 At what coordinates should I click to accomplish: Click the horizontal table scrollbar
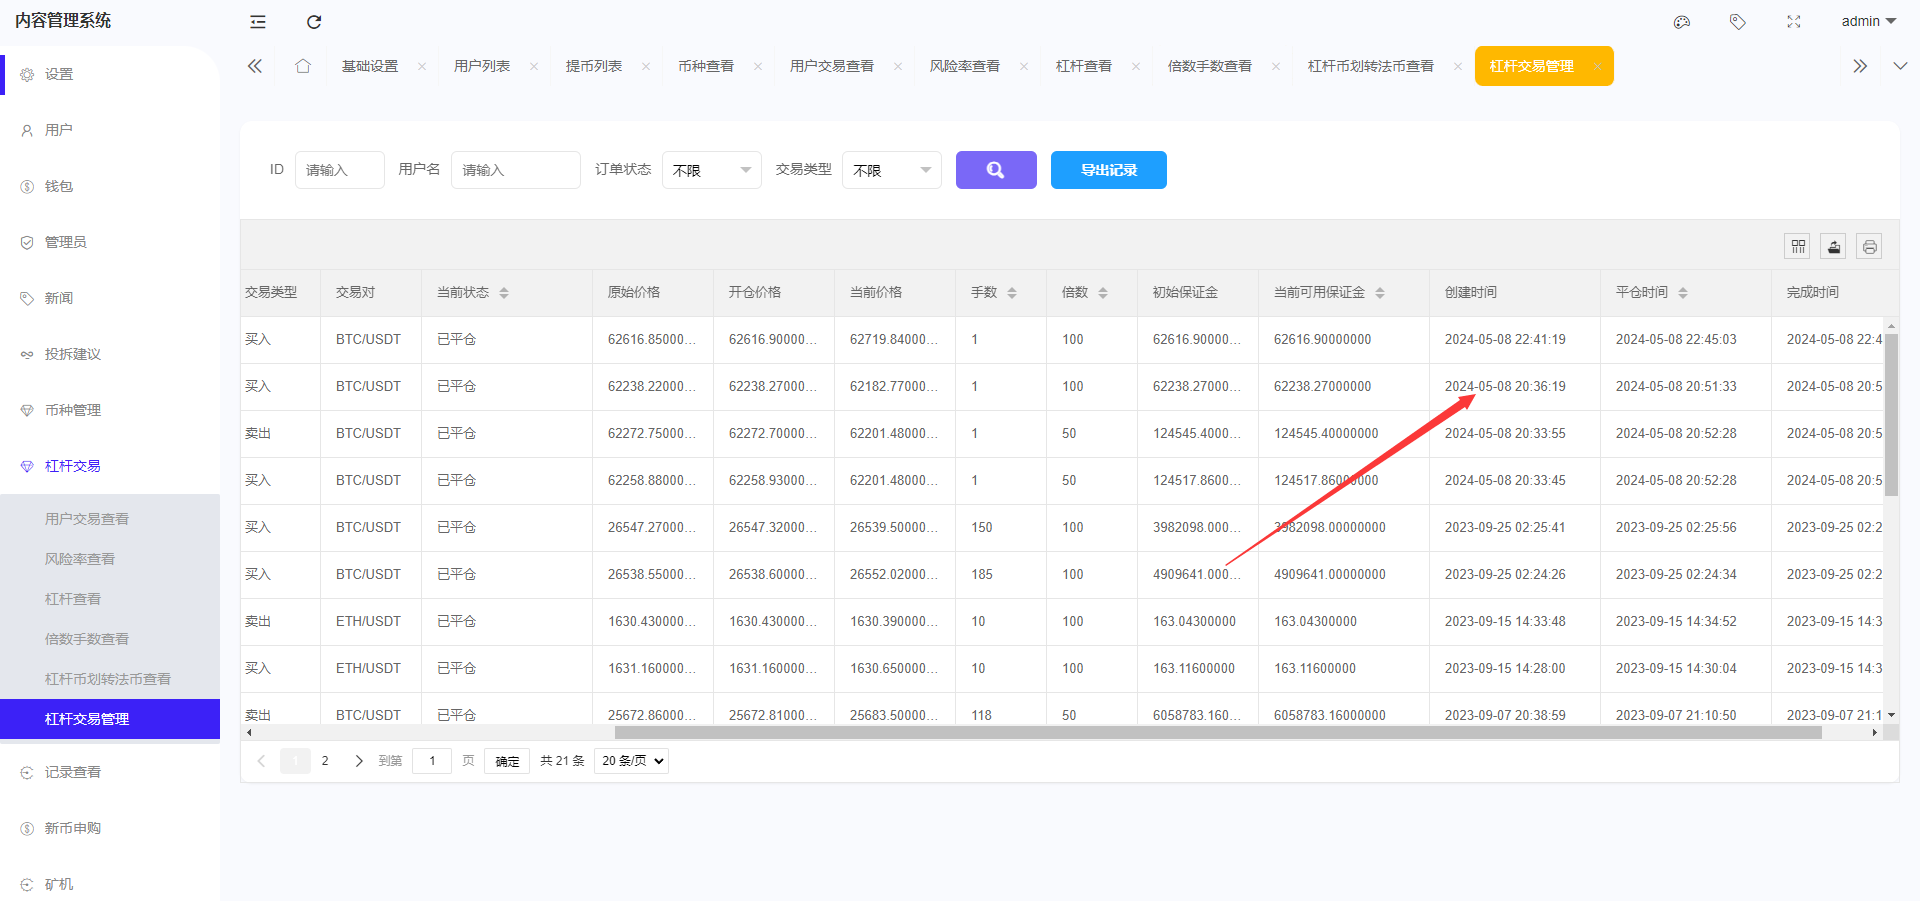pos(1217,733)
